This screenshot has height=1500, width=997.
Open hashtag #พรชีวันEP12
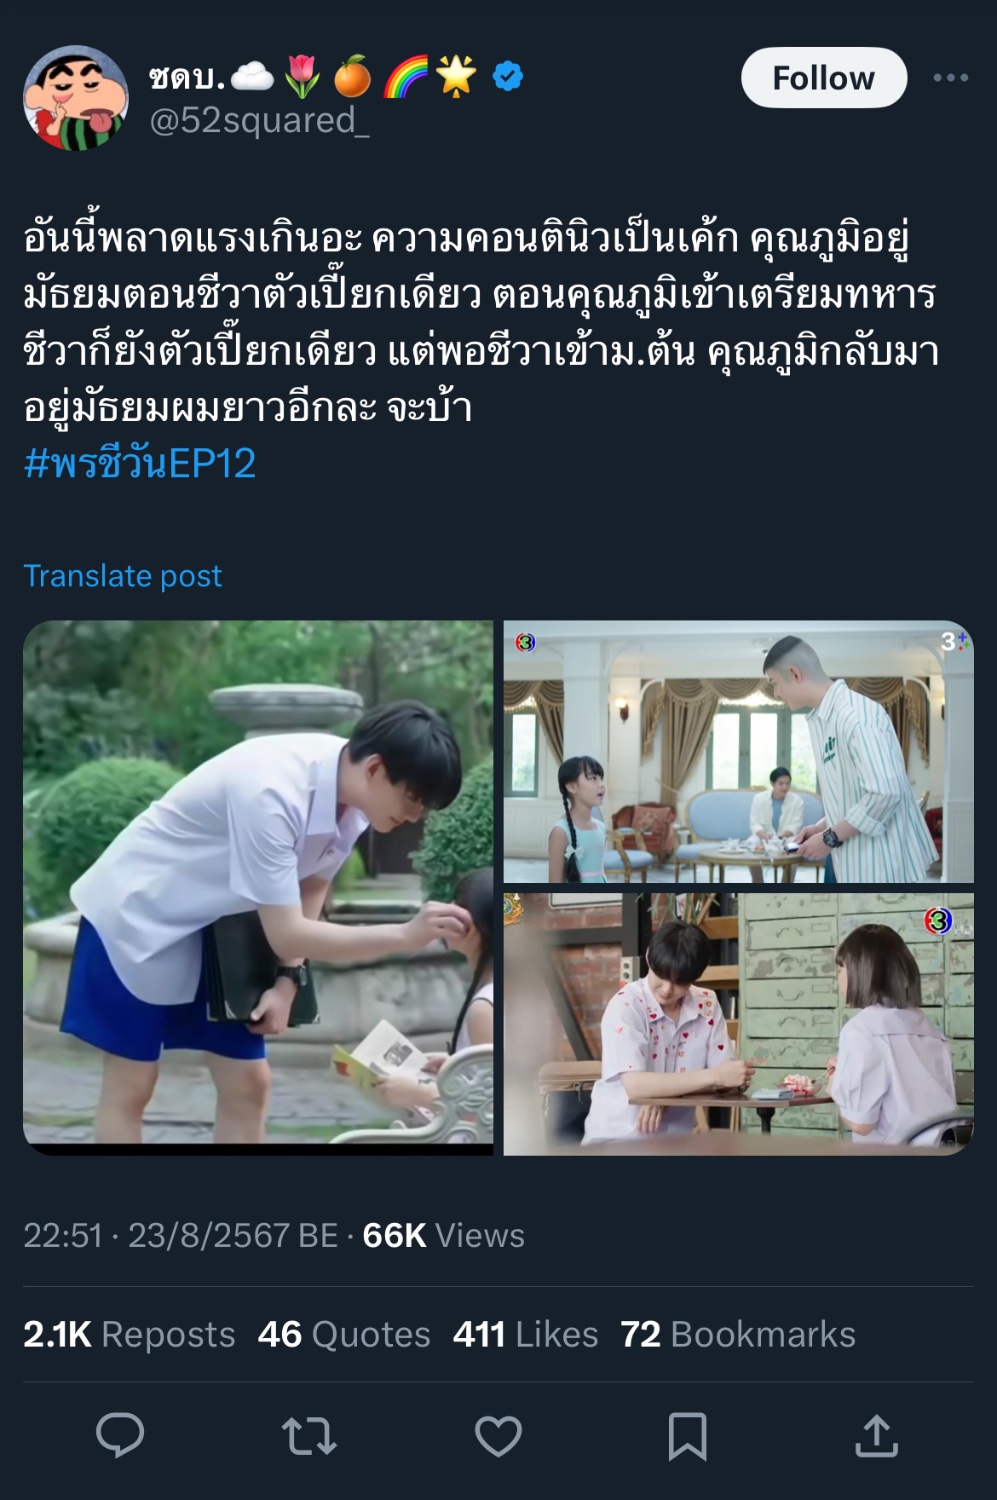(140, 463)
